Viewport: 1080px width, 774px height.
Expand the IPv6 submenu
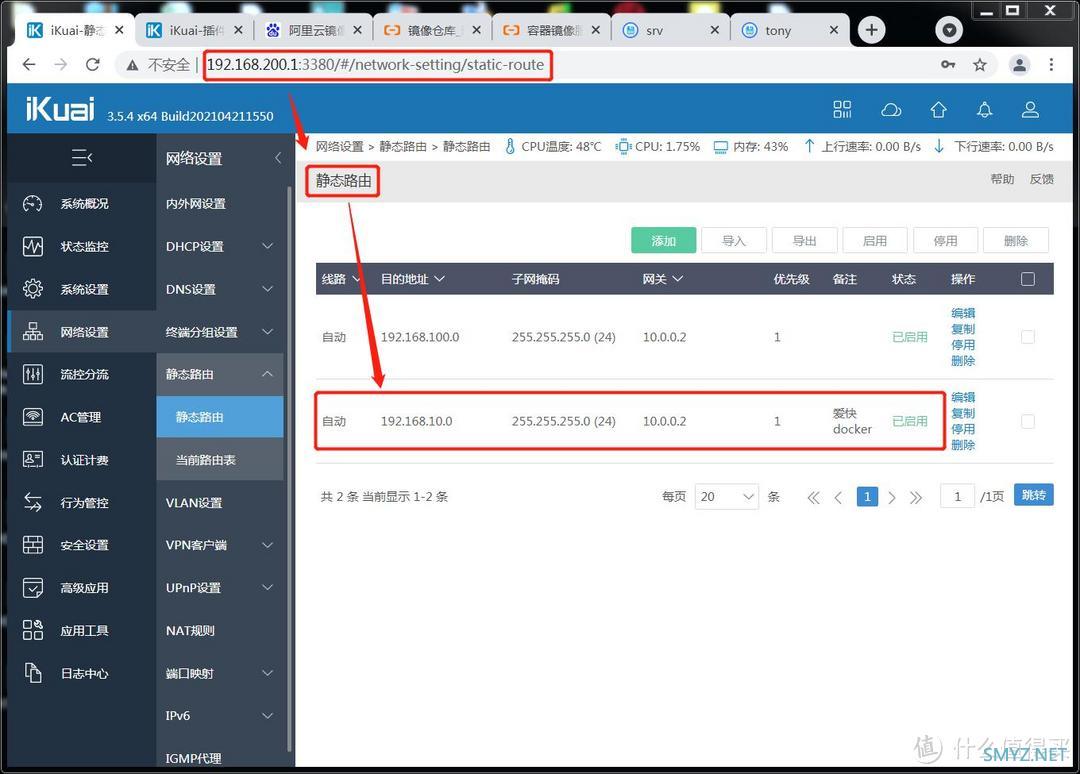(x=267, y=715)
